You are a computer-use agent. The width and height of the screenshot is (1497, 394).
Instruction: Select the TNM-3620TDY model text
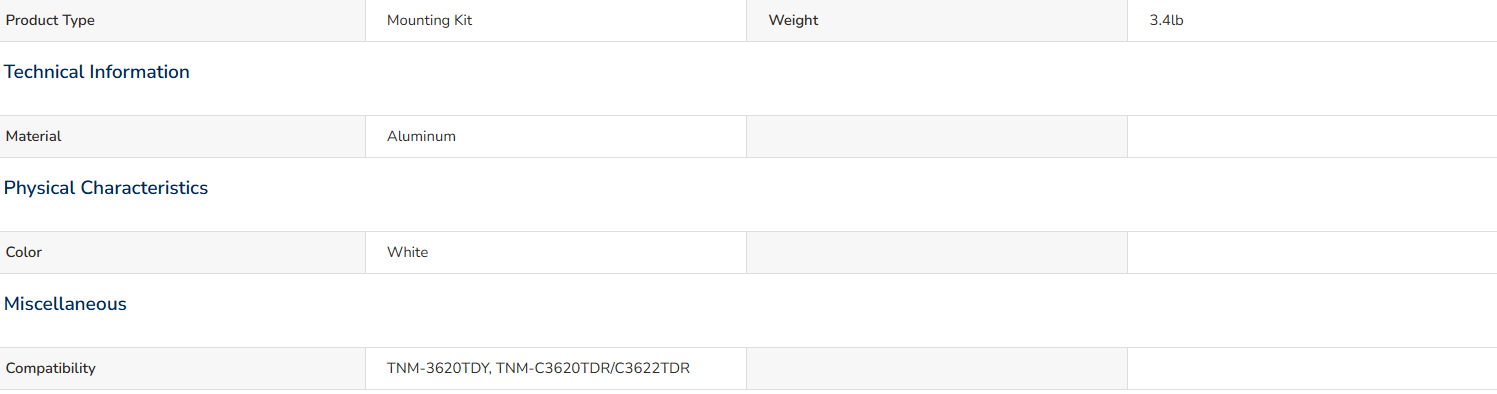(437, 368)
